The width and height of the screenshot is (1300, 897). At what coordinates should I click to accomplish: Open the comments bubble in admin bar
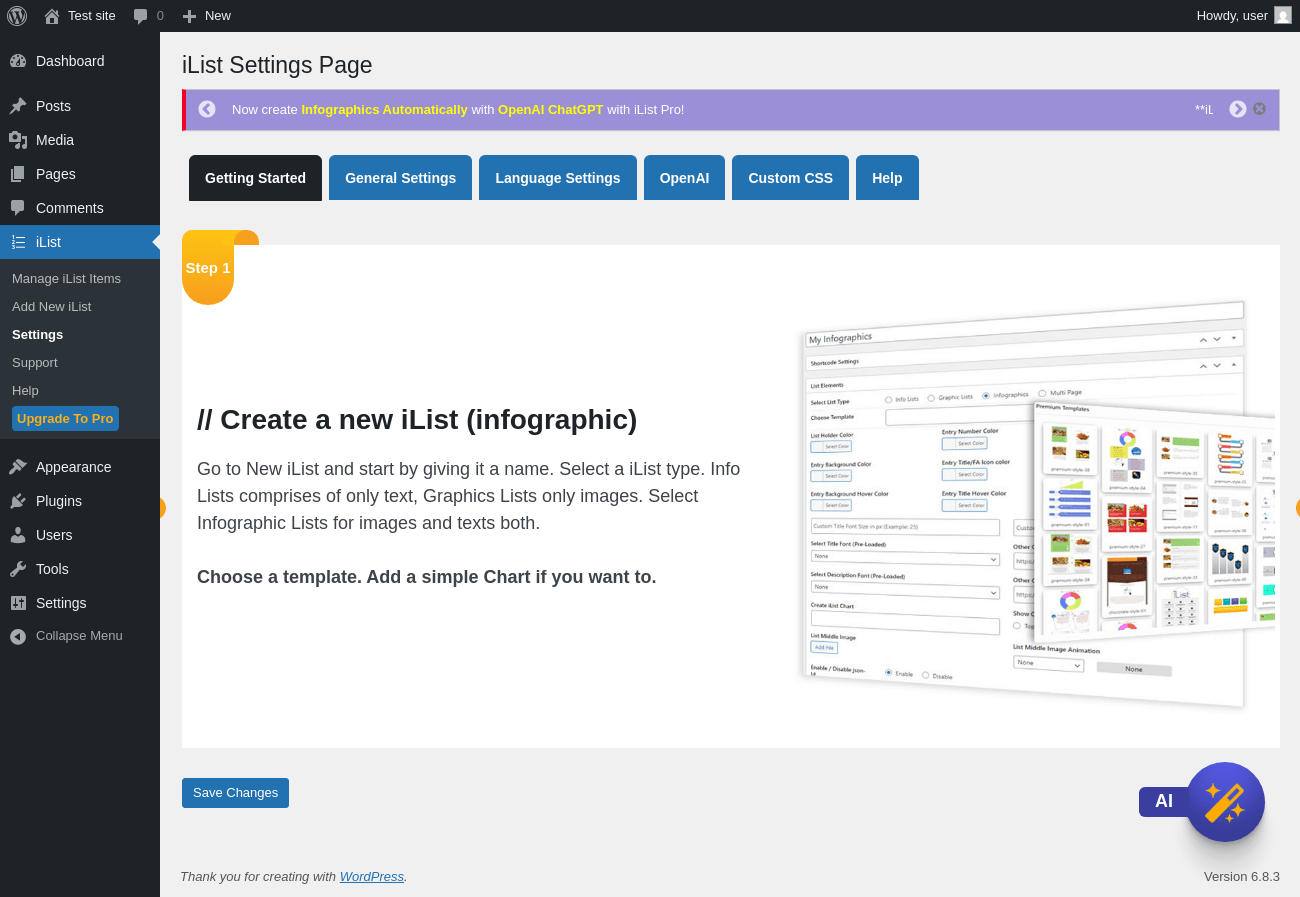click(148, 16)
